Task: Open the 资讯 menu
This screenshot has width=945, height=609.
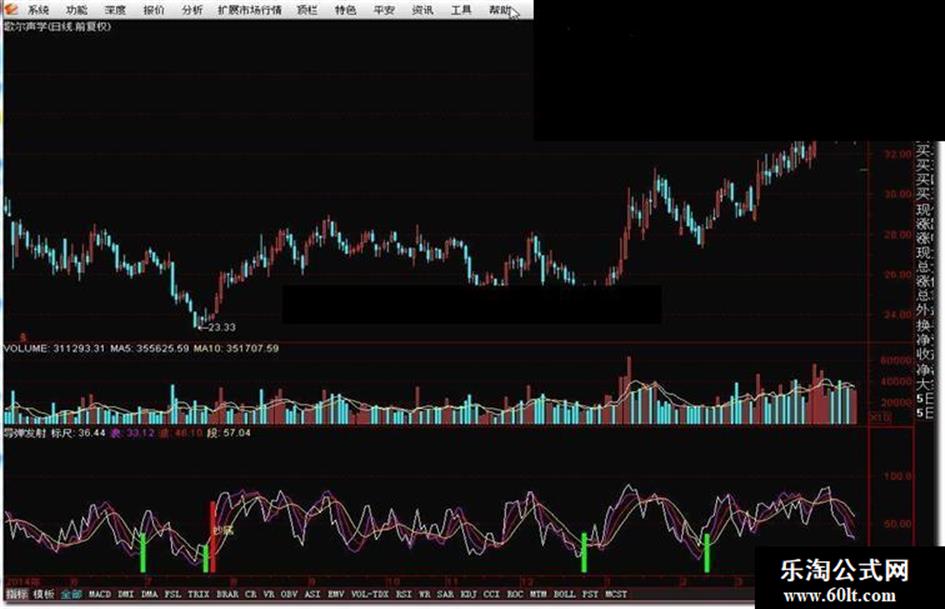Action: (422, 10)
